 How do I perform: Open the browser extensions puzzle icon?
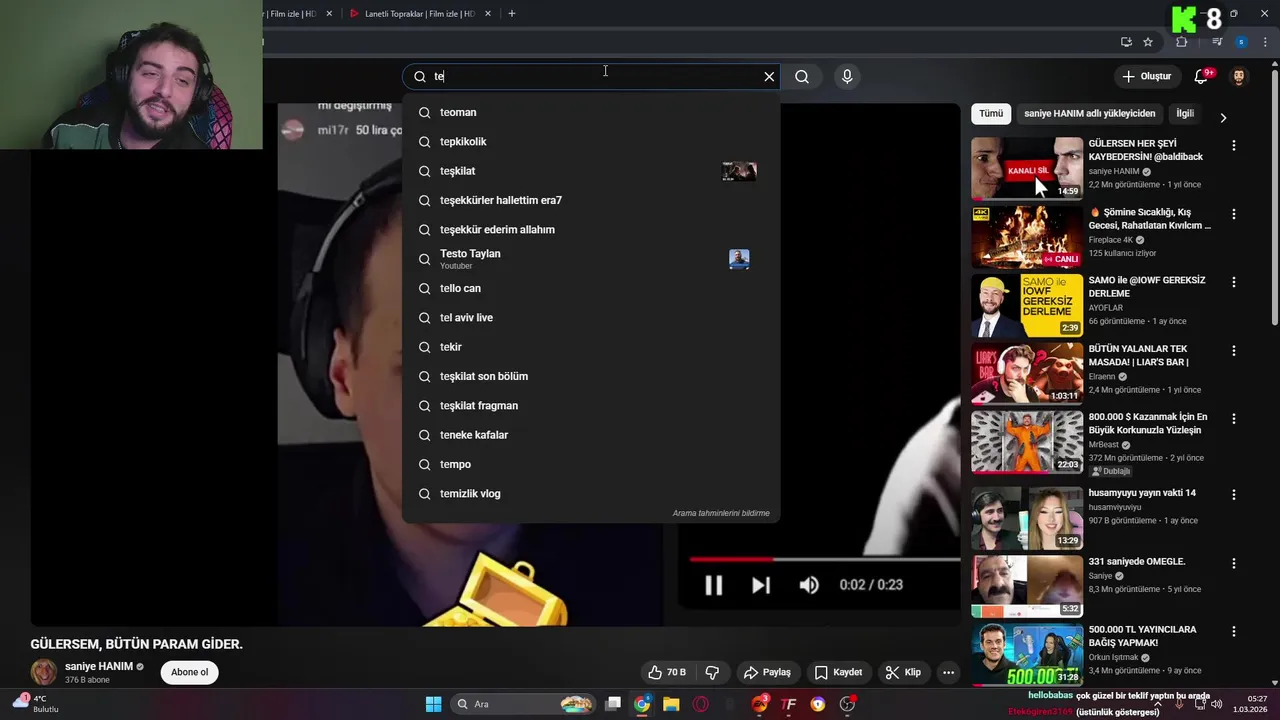tap(1182, 42)
